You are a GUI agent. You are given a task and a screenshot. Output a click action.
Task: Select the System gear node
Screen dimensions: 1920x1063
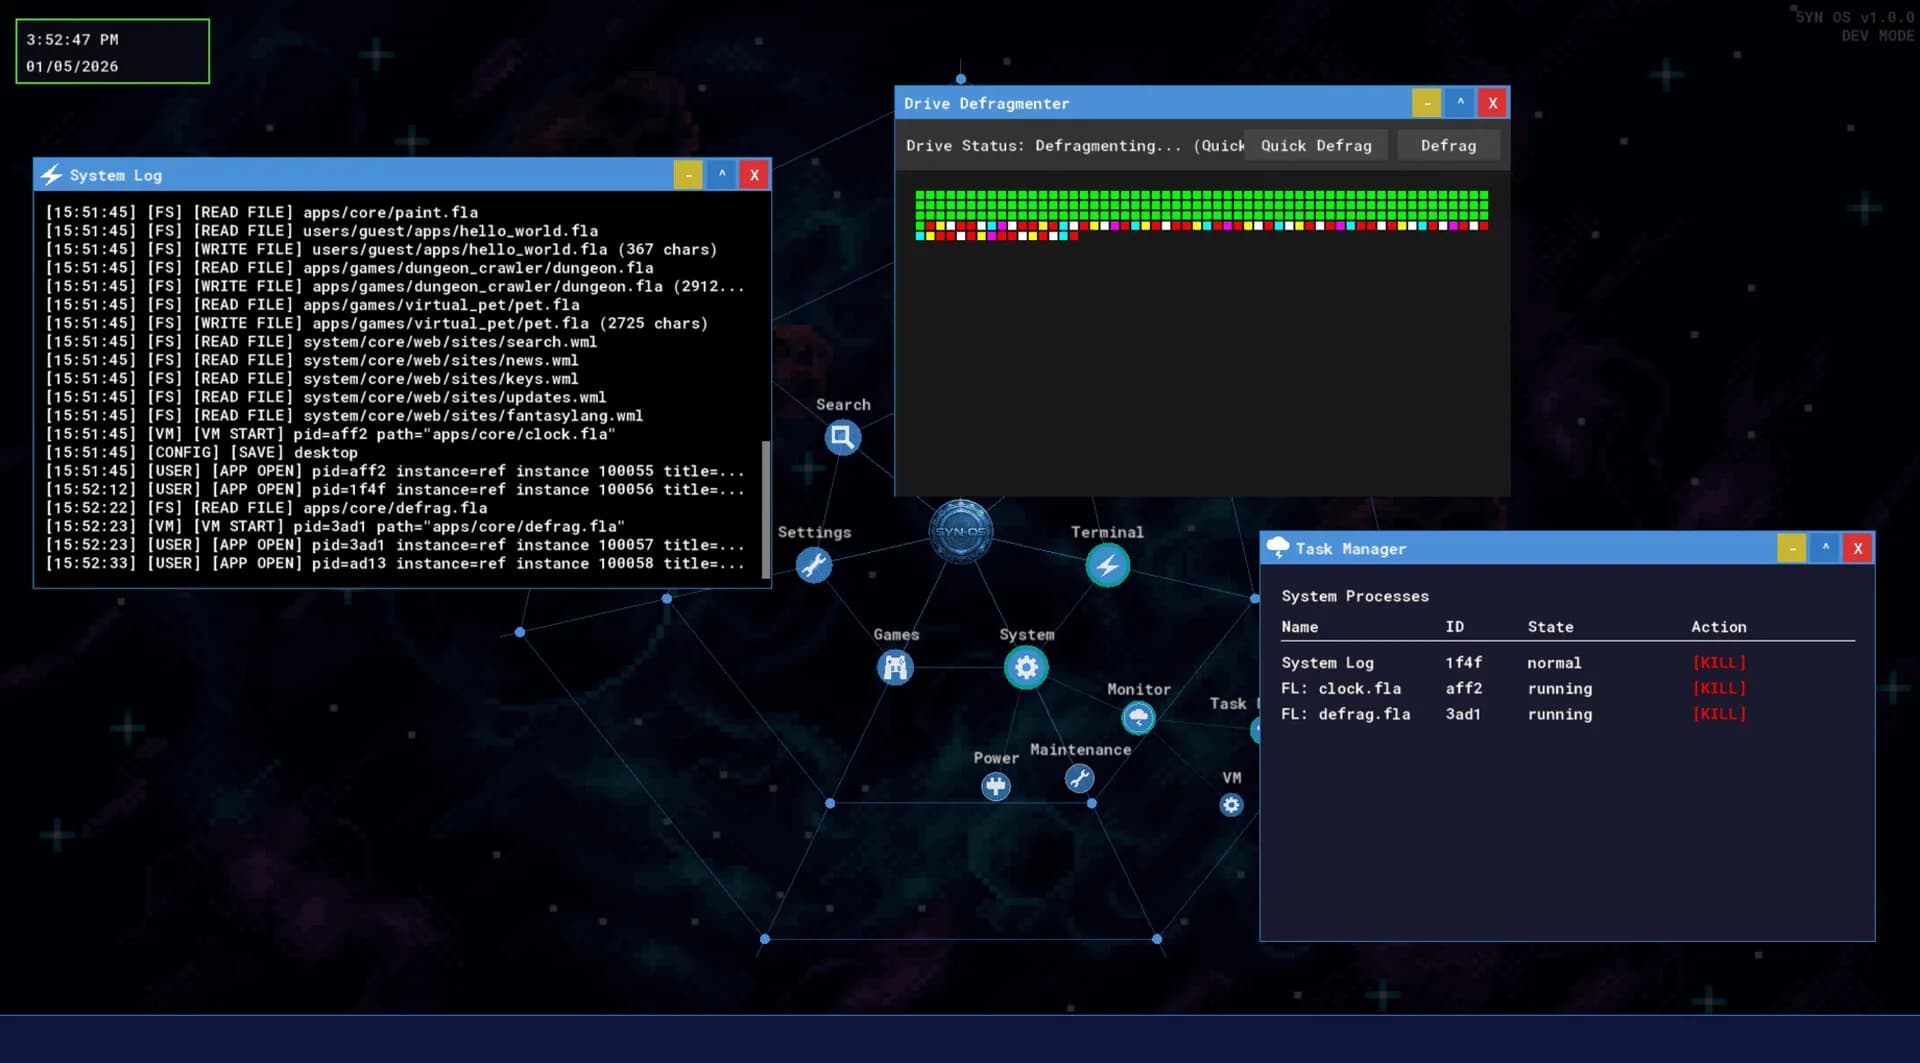click(1026, 667)
